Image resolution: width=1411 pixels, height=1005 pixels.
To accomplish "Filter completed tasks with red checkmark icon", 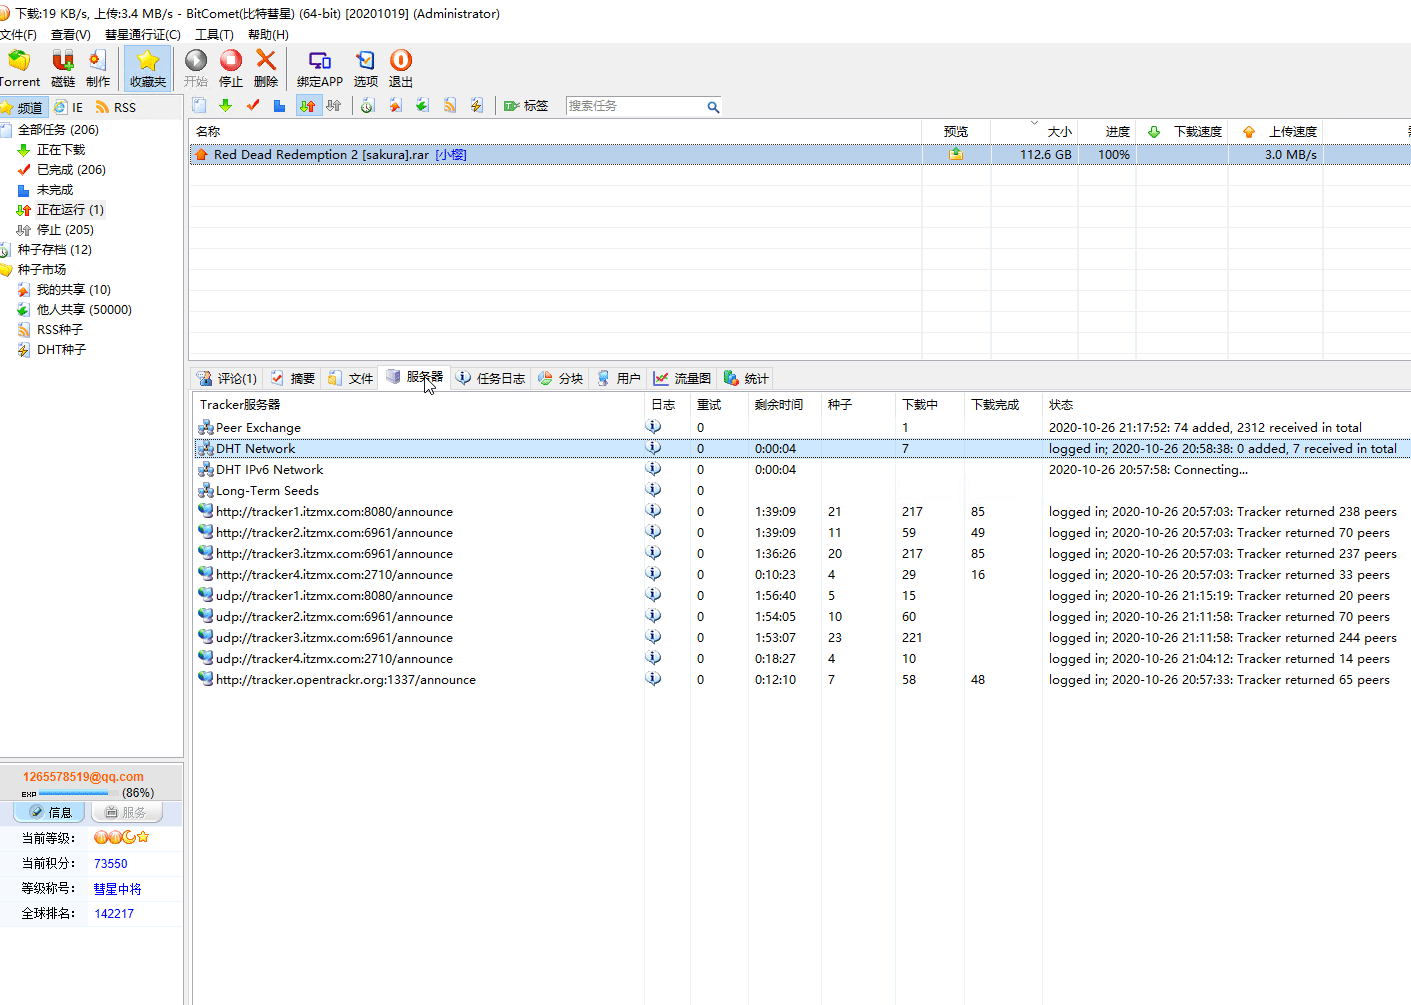I will [x=253, y=106].
